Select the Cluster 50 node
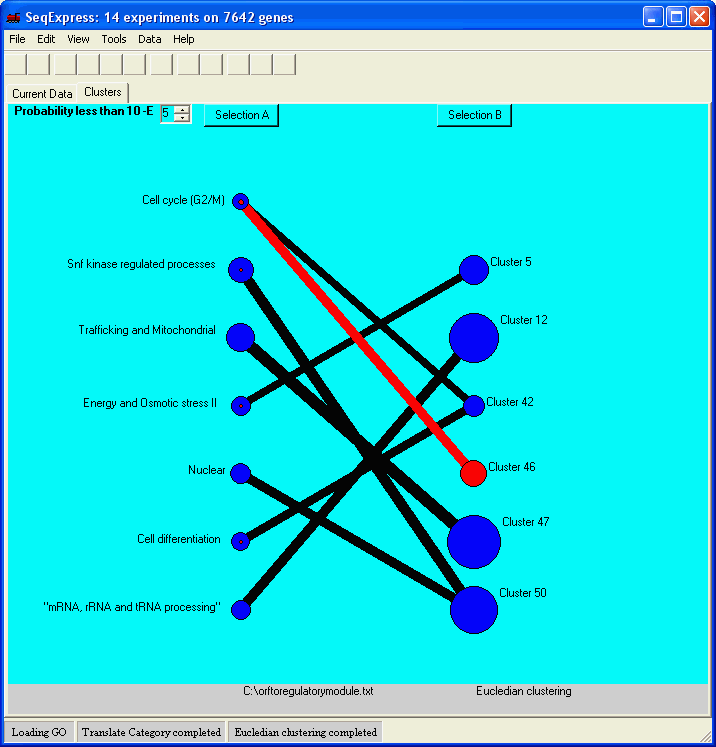The width and height of the screenshot is (716, 747). (473, 610)
